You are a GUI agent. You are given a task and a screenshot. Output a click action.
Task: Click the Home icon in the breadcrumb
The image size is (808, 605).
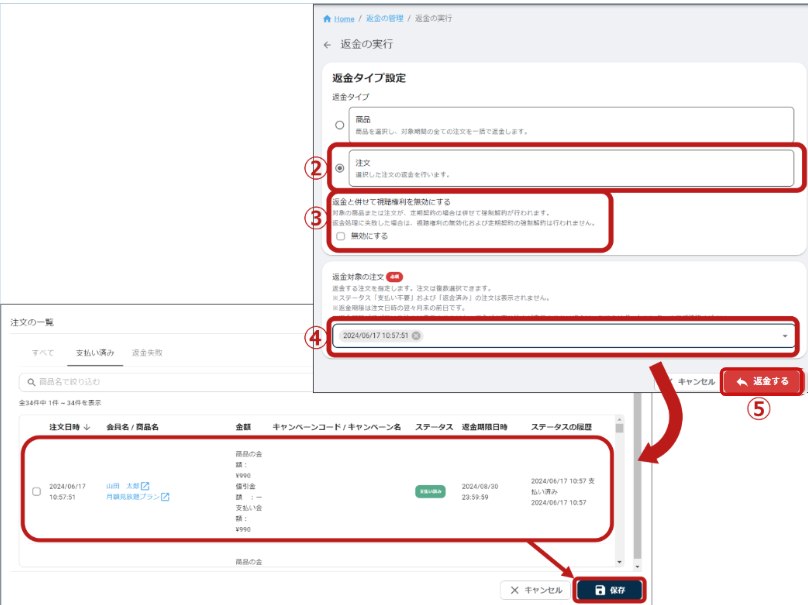coord(327,19)
